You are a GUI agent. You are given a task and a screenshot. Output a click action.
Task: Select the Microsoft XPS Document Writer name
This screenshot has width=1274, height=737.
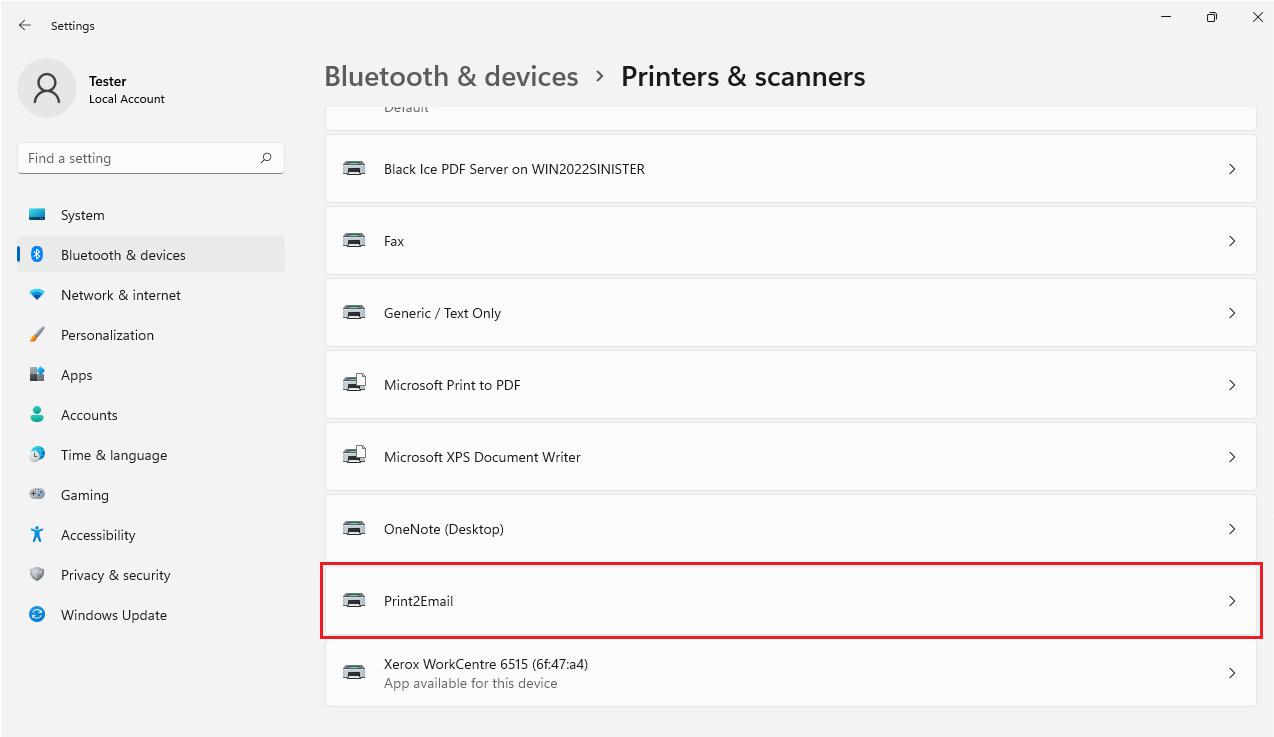coord(482,457)
